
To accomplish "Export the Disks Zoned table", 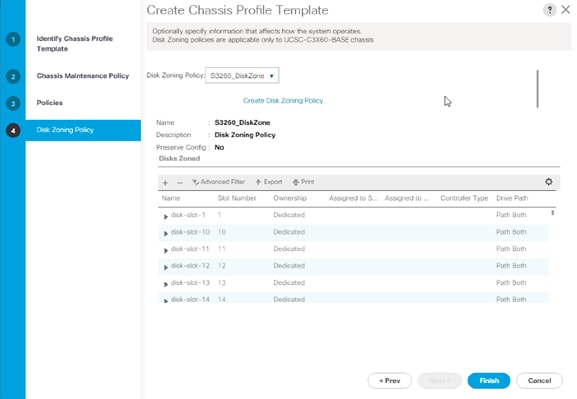I will (269, 182).
